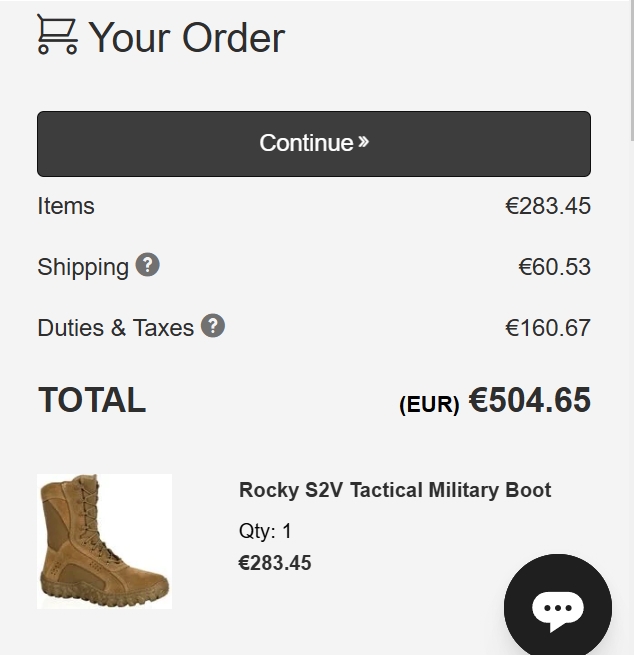Image resolution: width=634 pixels, height=655 pixels.
Task: Click the Your Order heading
Action: point(187,38)
